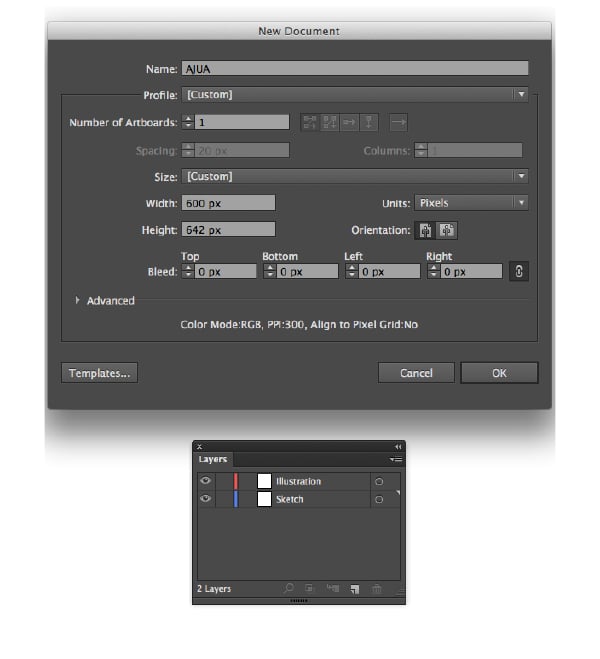Screen dimensions: 600x659
Task: Open the Templates button
Action: pyautogui.click(x=99, y=373)
